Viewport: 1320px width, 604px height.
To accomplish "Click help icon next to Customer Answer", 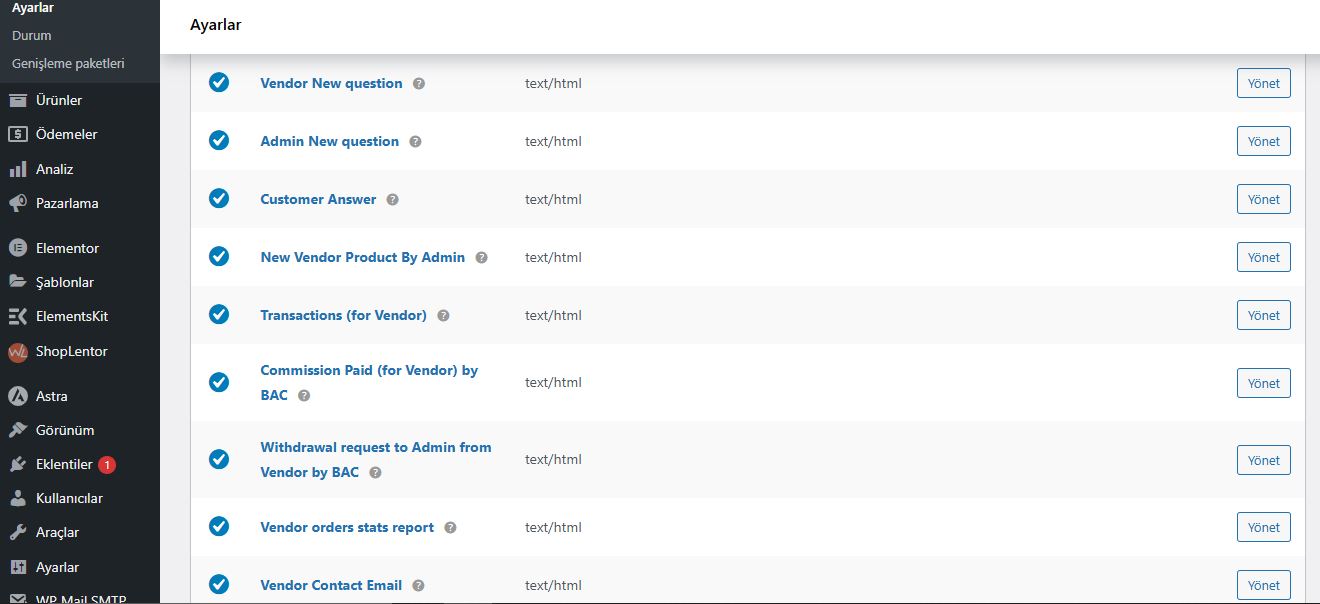I will (393, 200).
